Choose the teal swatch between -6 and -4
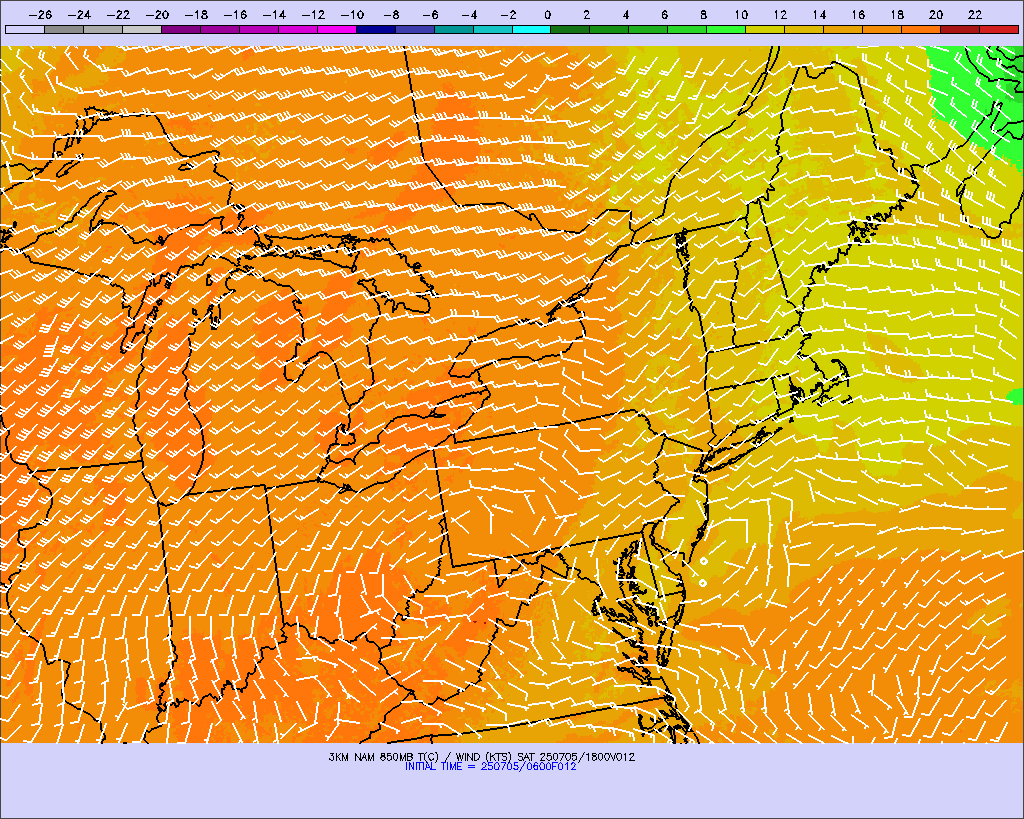This screenshot has height=819, width=1024. (x=454, y=29)
